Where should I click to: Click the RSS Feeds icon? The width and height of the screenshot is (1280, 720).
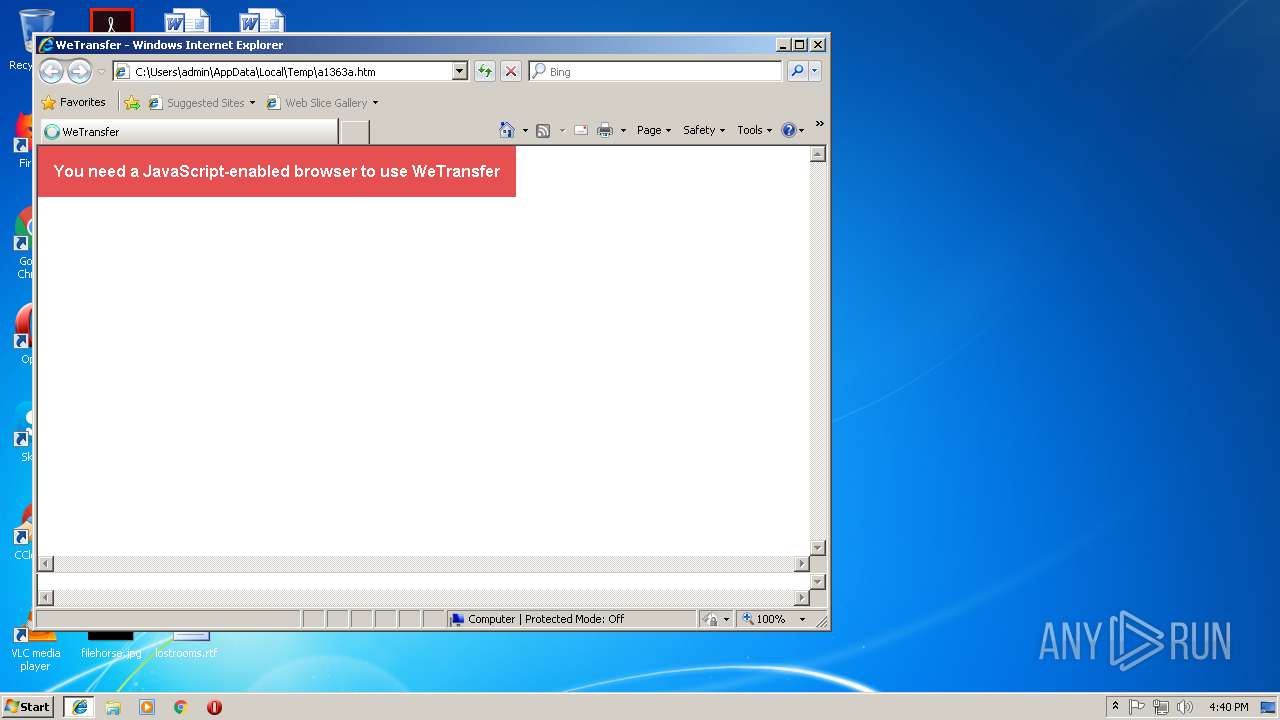click(x=543, y=130)
